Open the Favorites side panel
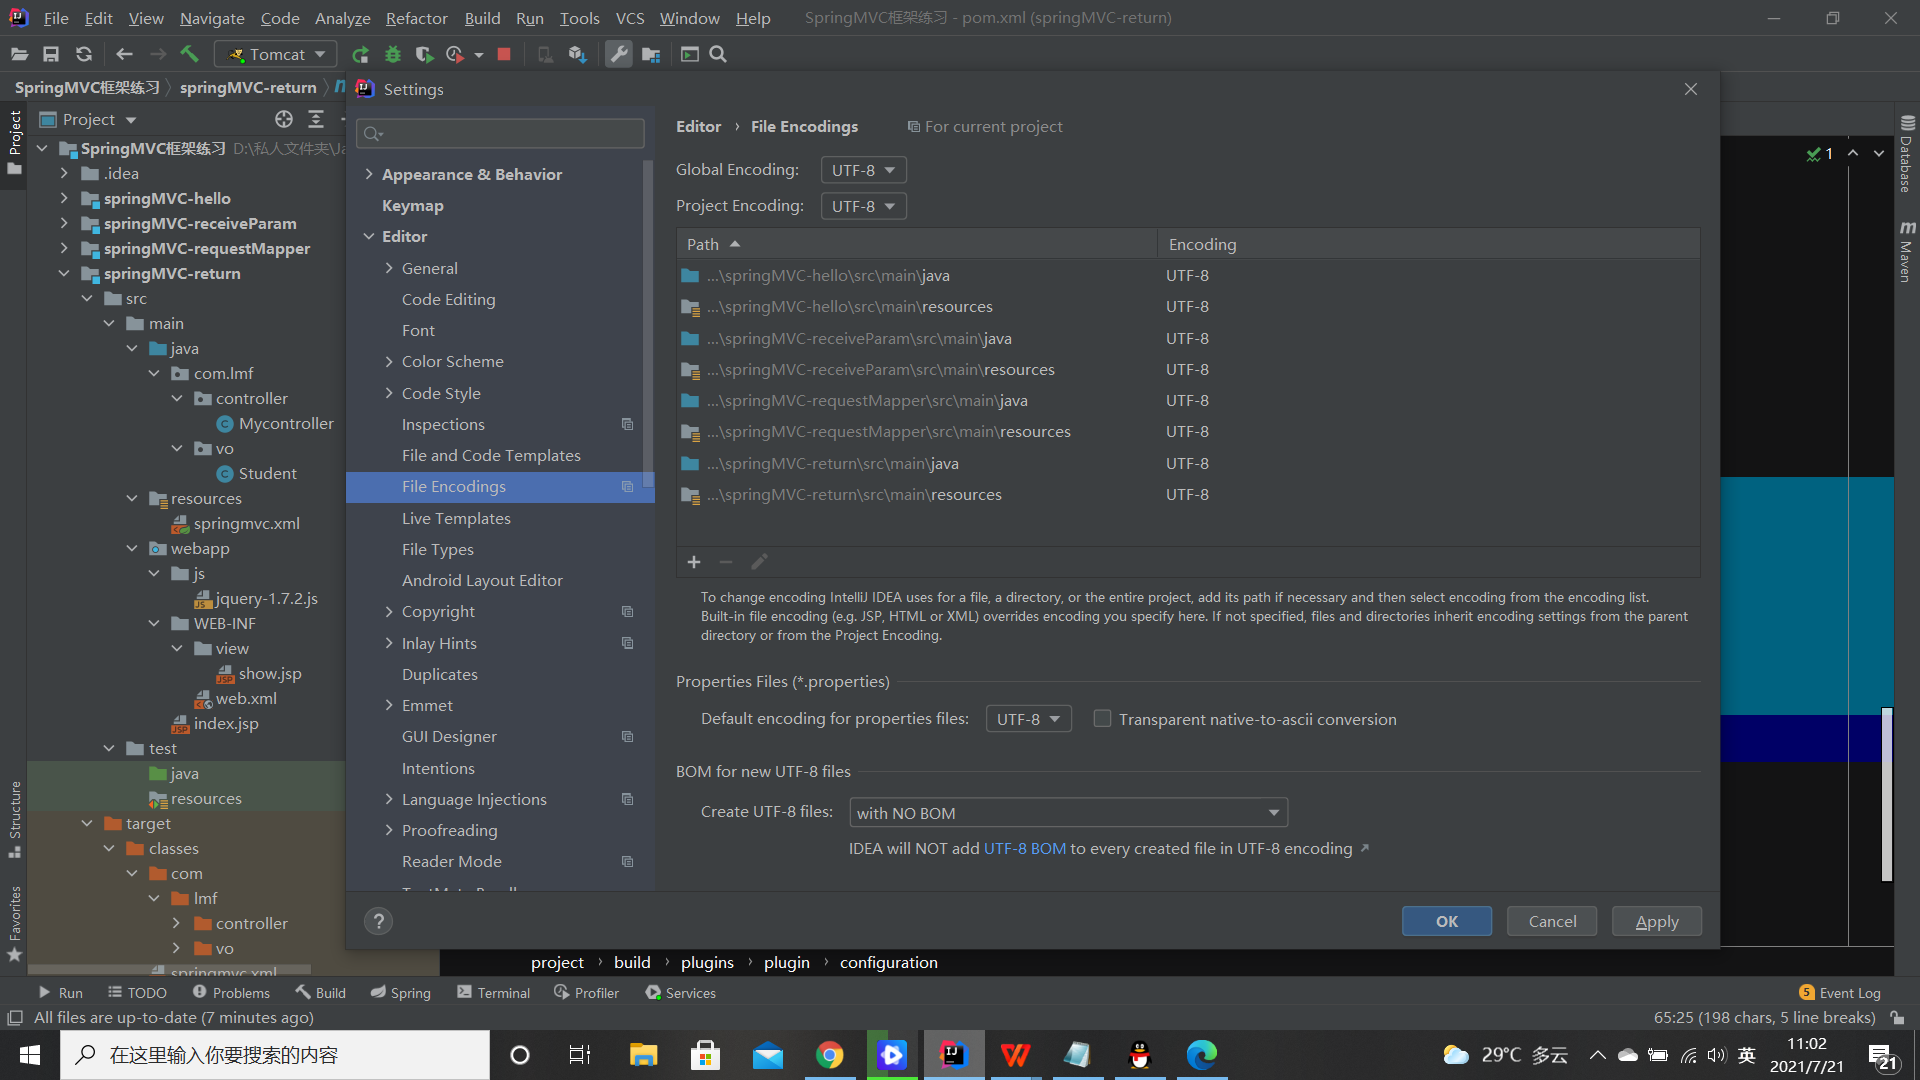This screenshot has height=1080, width=1920. click(14, 923)
